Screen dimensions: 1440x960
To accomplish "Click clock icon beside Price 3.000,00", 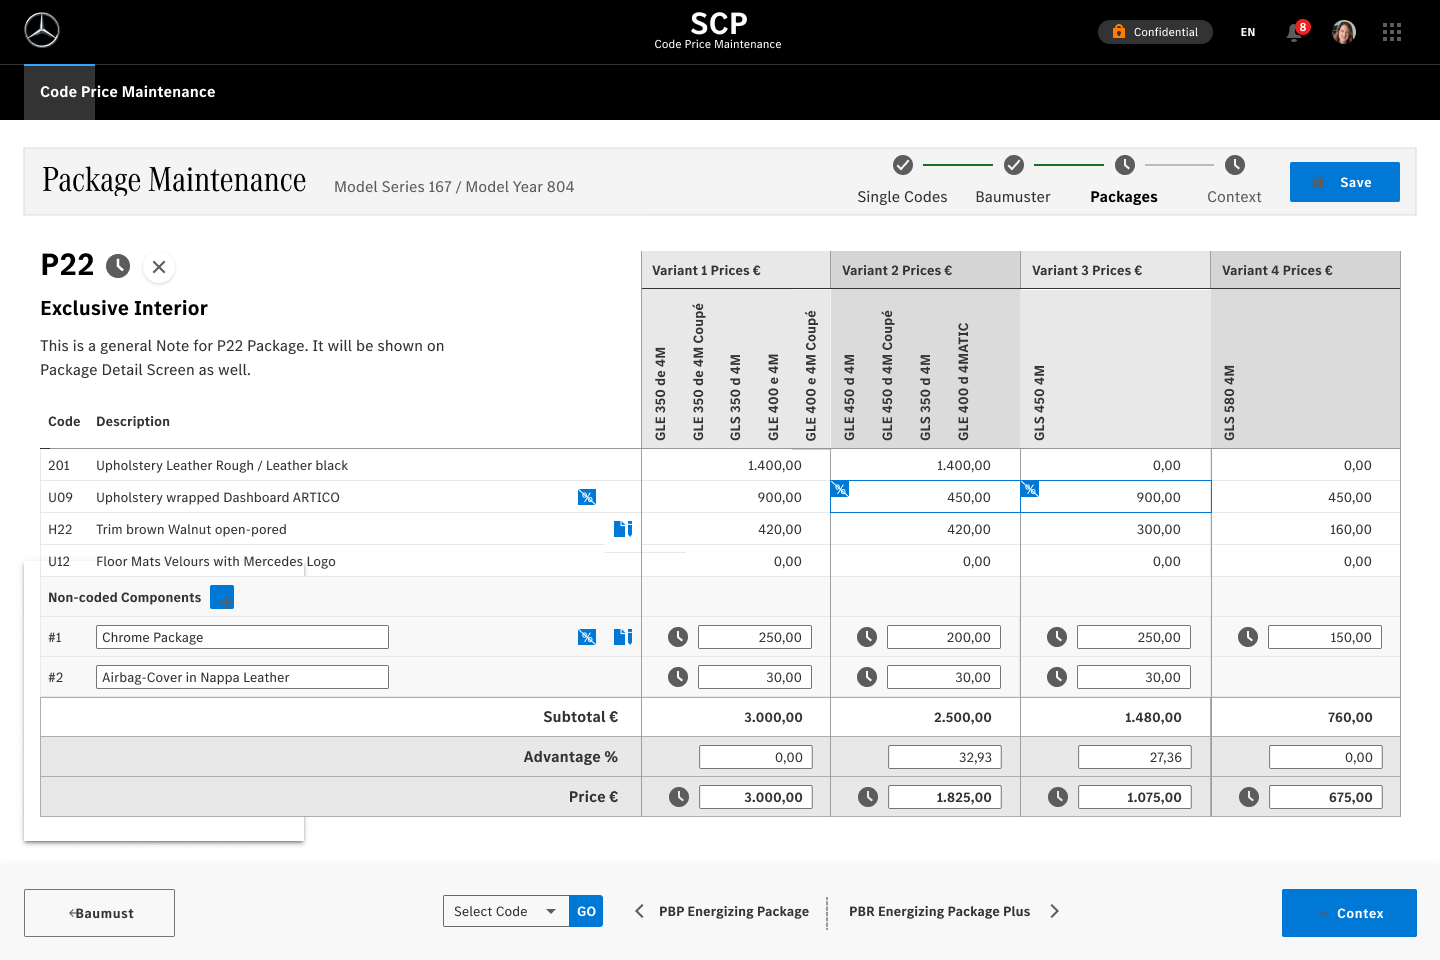I will coord(679,797).
